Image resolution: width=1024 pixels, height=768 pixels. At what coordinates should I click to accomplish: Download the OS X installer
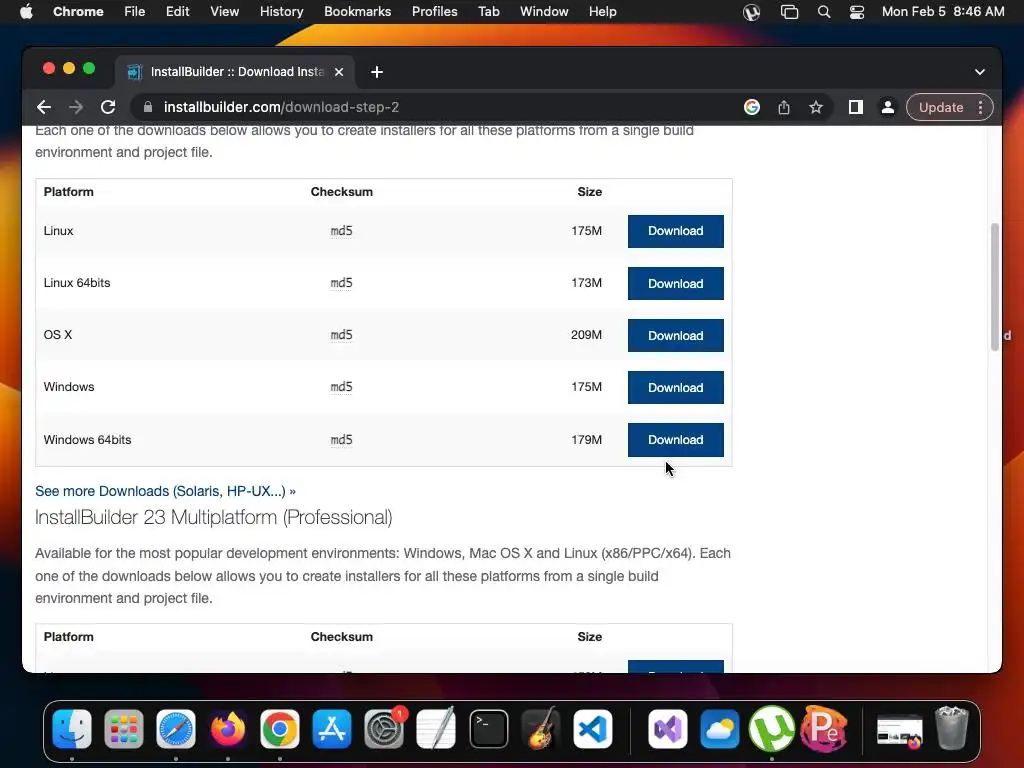click(x=675, y=336)
